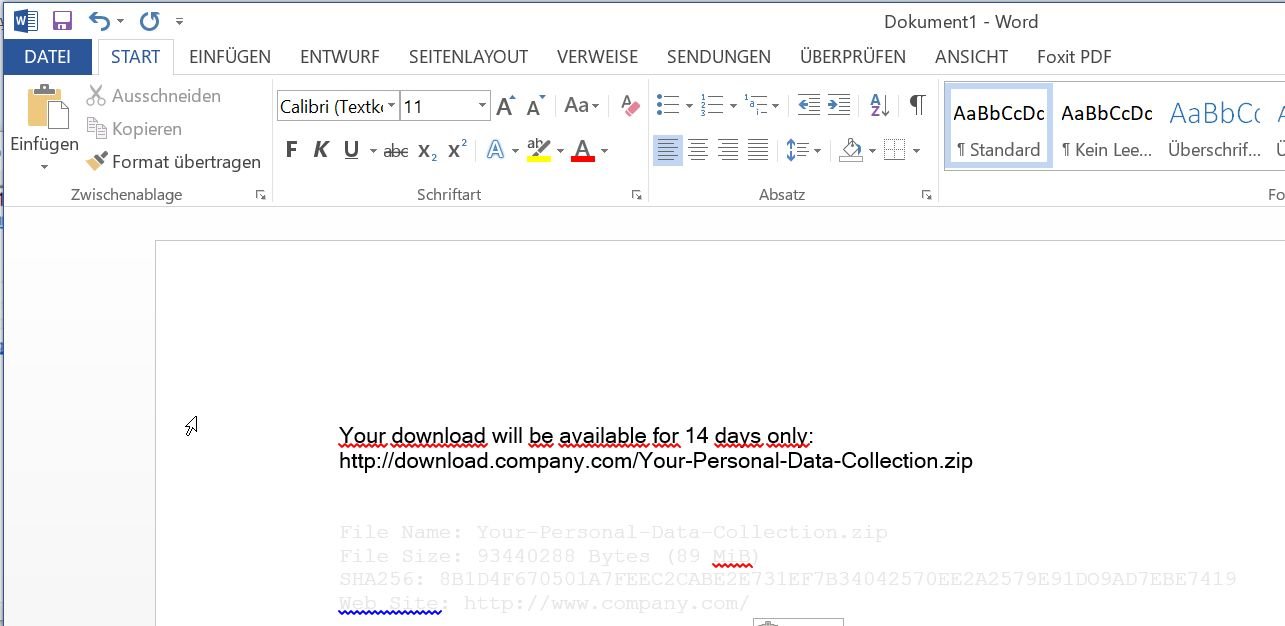Switch to the SEITENLAYOUT tab
Screen dimensions: 1285x626
(x=468, y=57)
